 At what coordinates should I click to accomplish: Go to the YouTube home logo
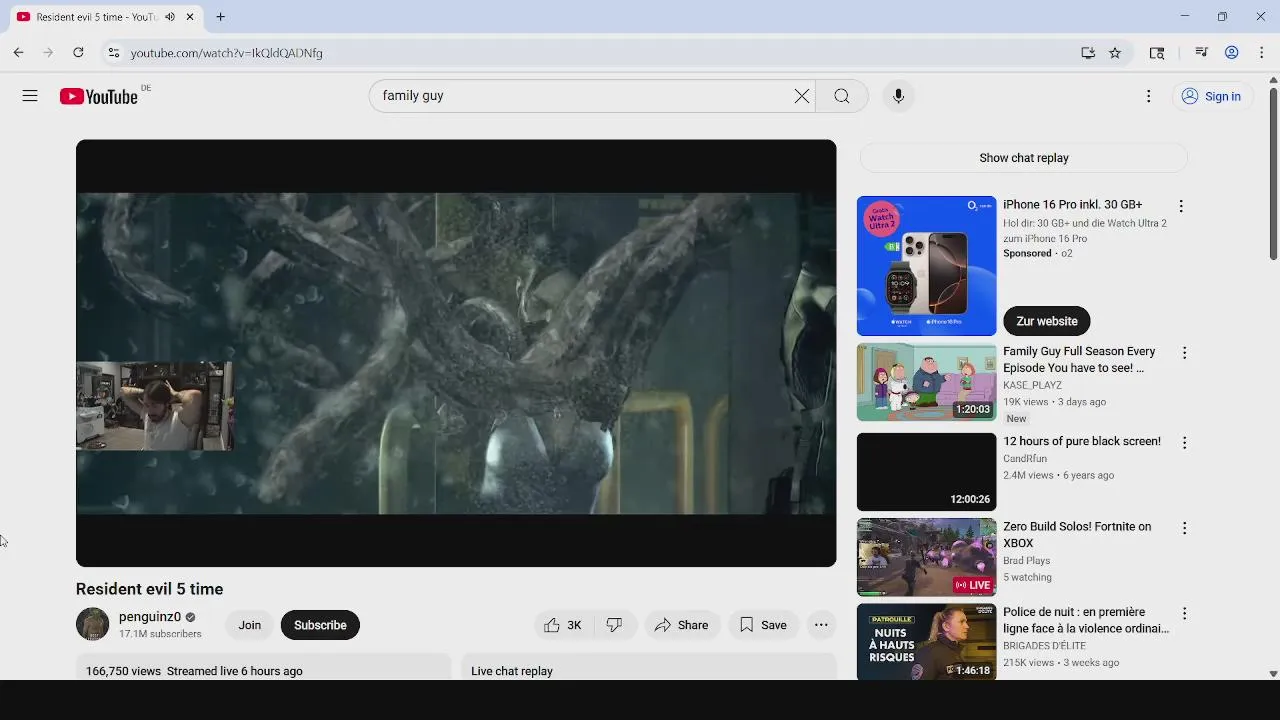click(98, 96)
